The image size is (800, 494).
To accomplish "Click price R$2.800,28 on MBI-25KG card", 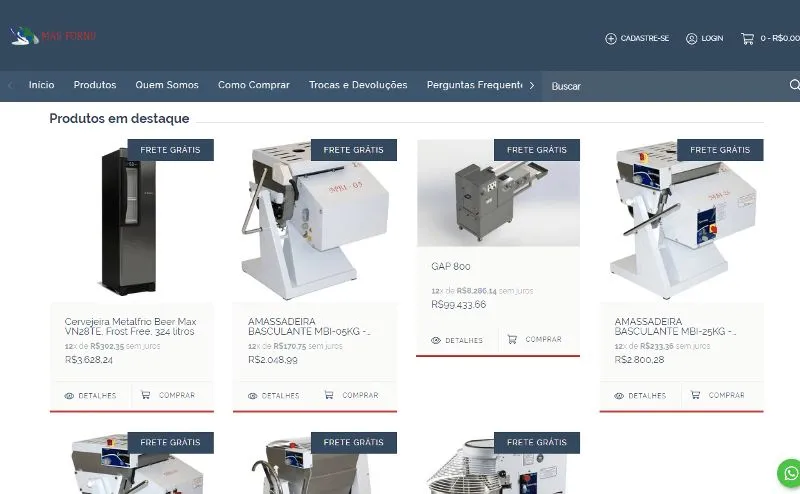I will click(639, 360).
